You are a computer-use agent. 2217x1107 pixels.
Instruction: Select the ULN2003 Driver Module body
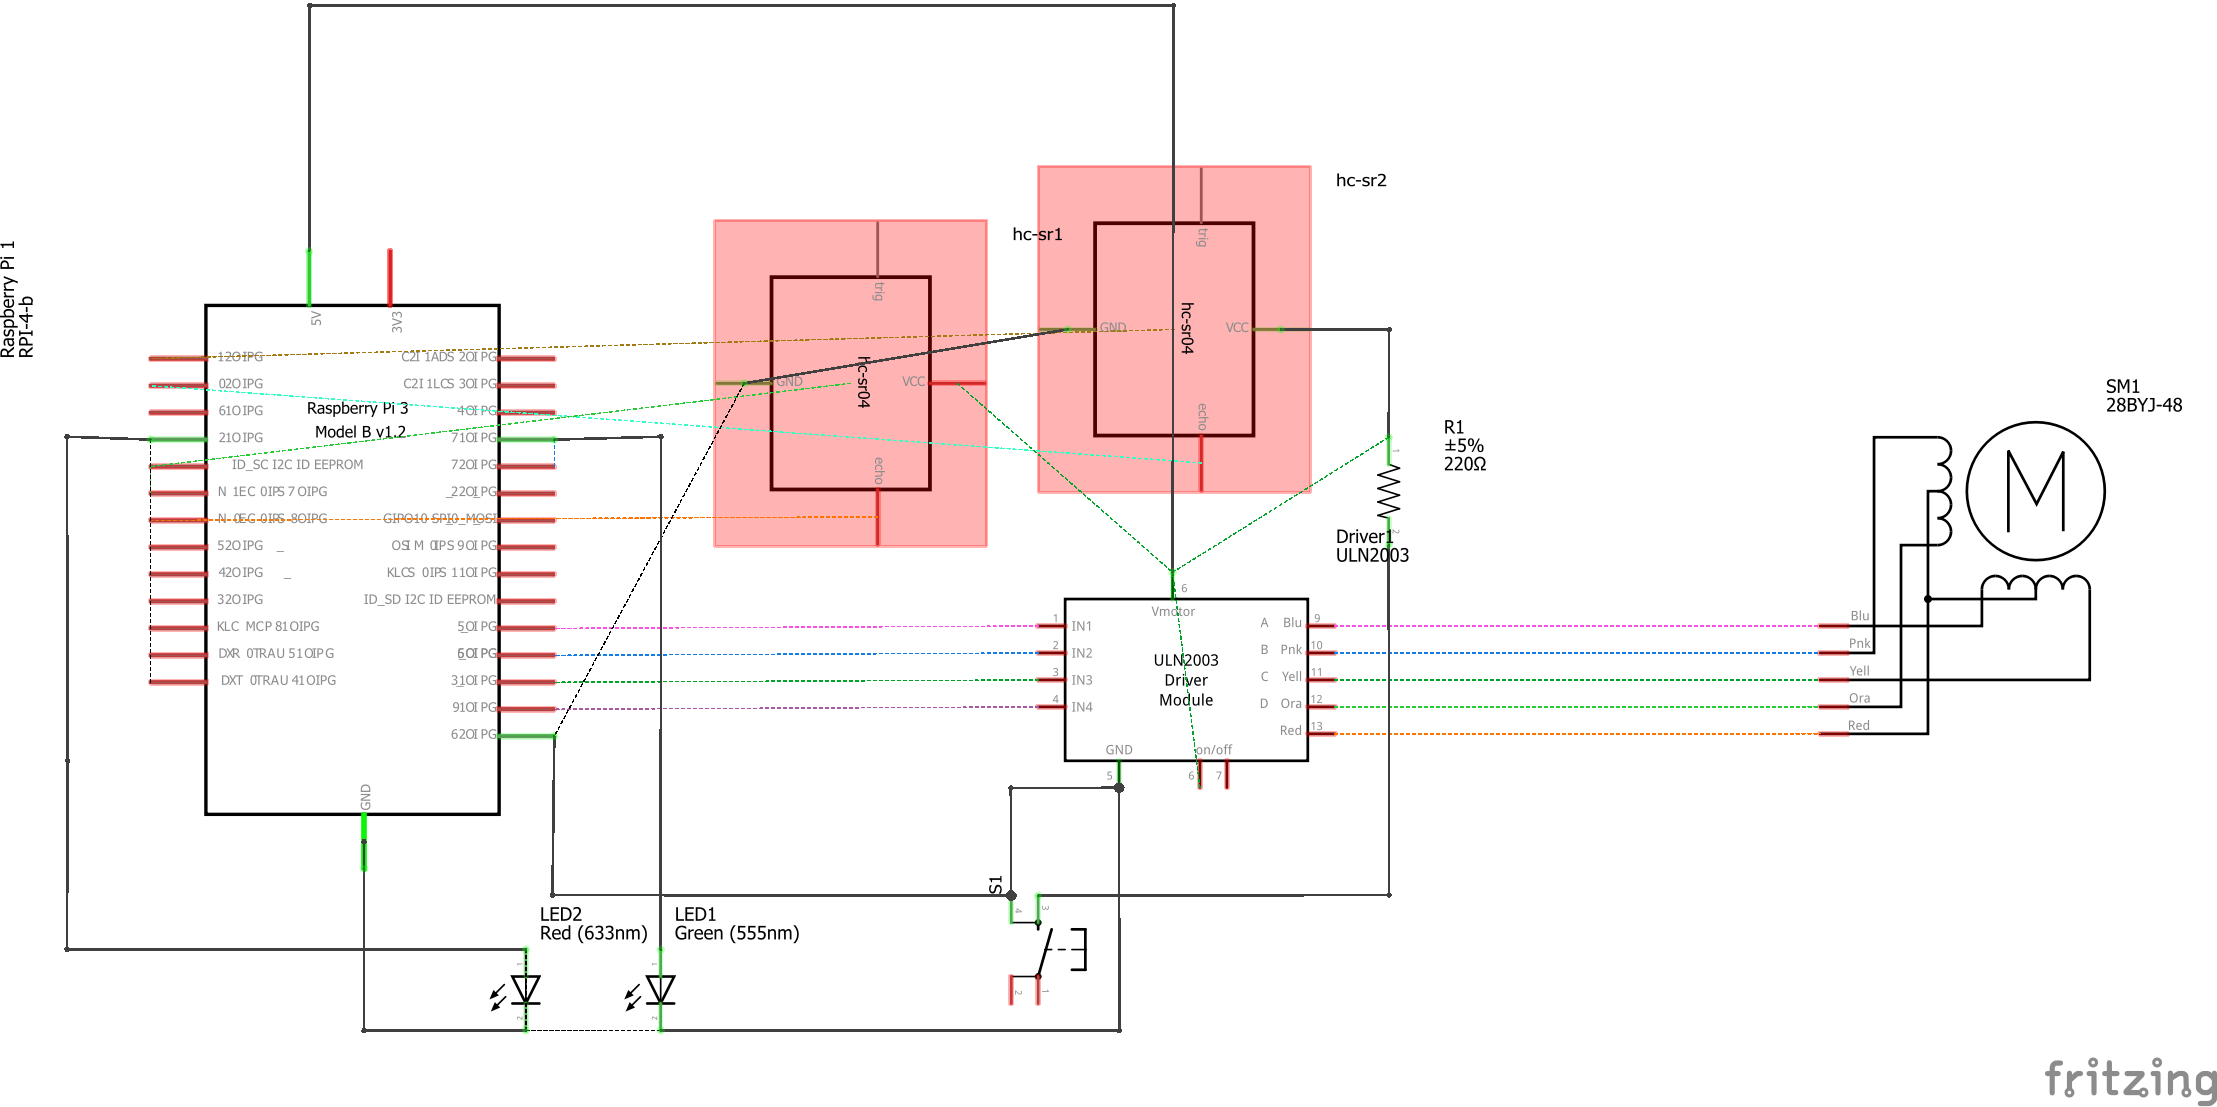1186,680
